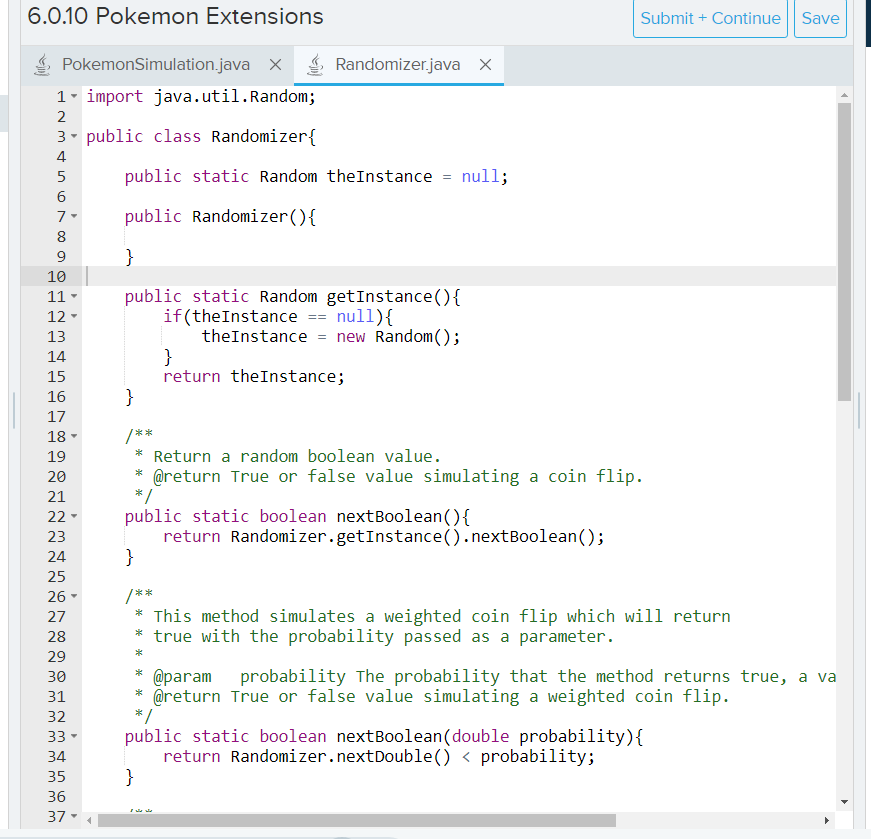Image resolution: width=871 pixels, height=839 pixels.
Task: Click the Java icon on PokemonSimulation.java tab
Action: (41, 63)
